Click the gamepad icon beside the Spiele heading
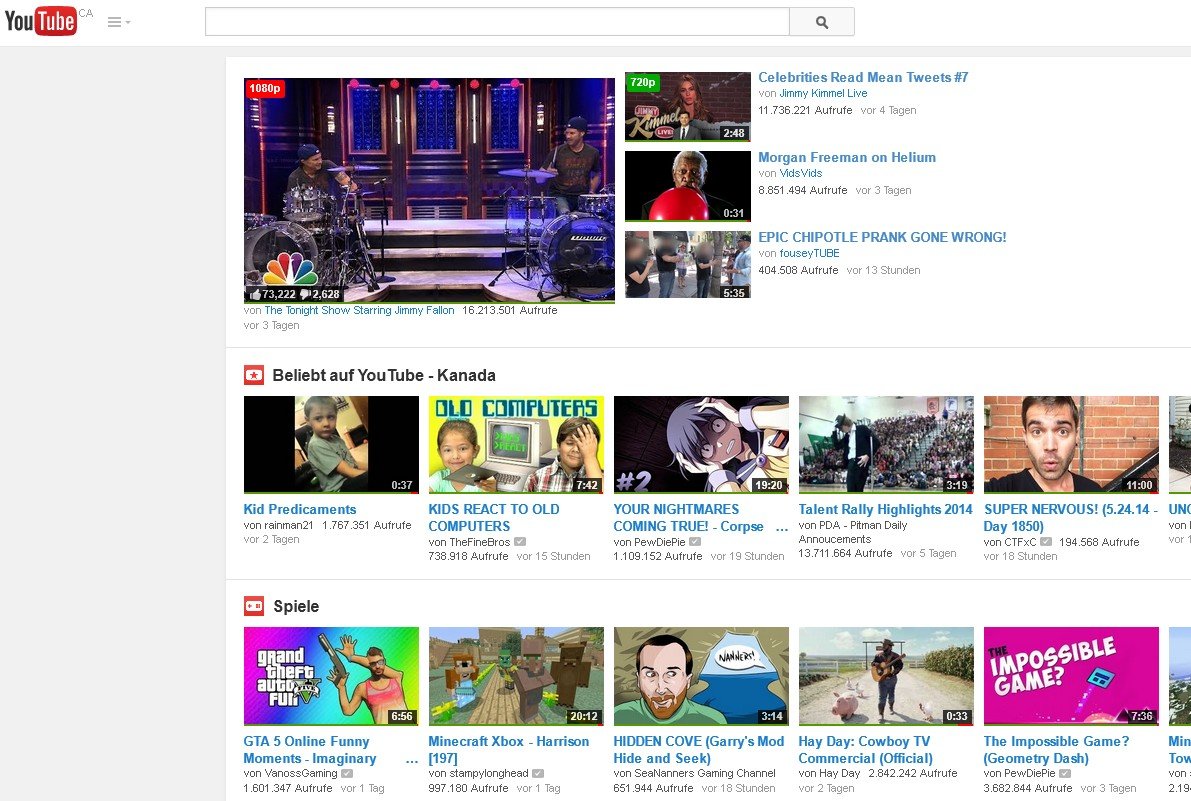 (254, 606)
